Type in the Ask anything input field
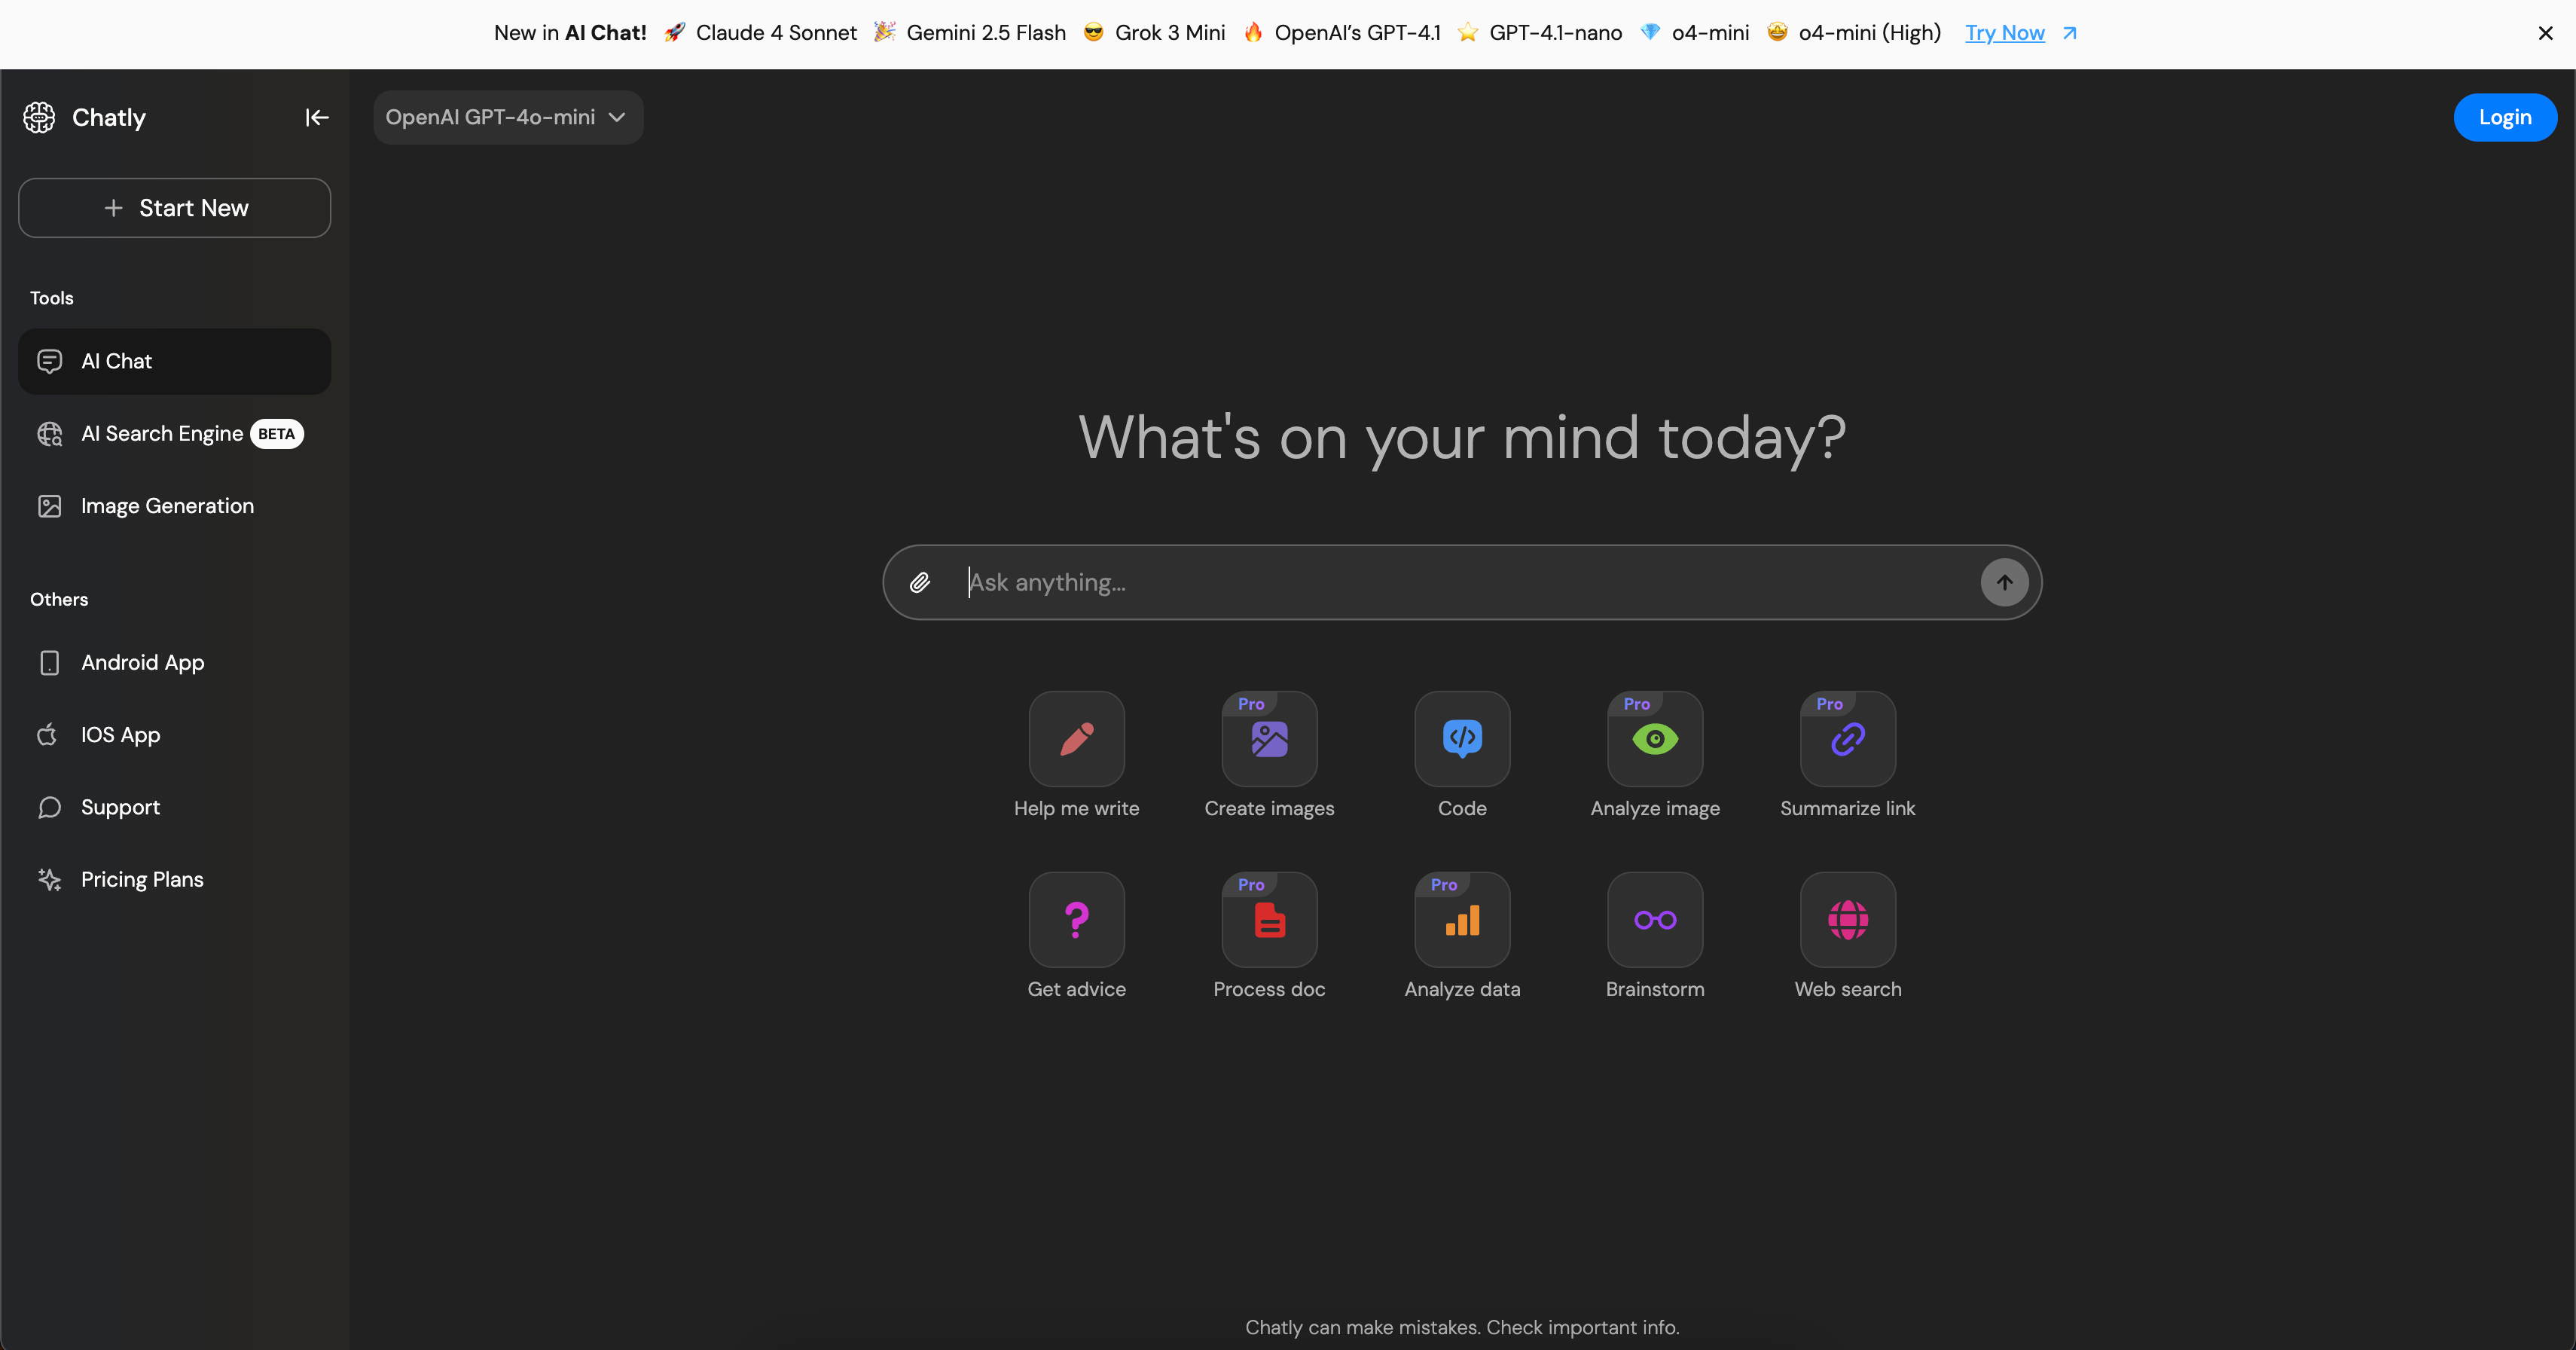This screenshot has height=1350, width=2576. (x=1300, y=582)
